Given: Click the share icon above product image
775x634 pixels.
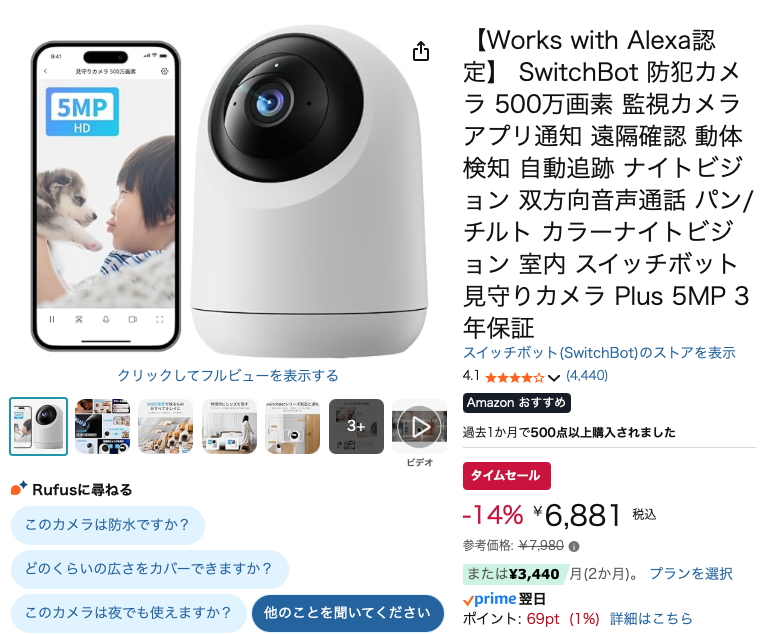Looking at the screenshot, I should 421,51.
